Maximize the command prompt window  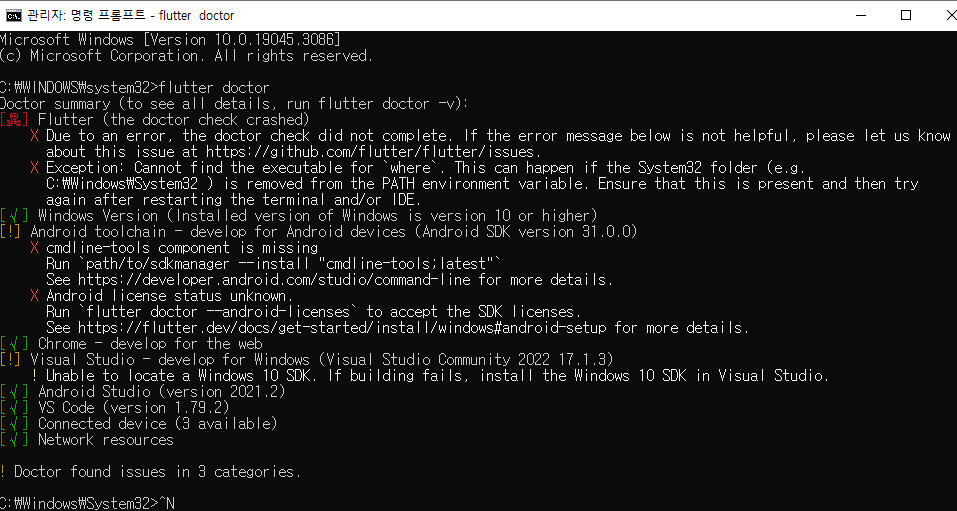(906, 15)
